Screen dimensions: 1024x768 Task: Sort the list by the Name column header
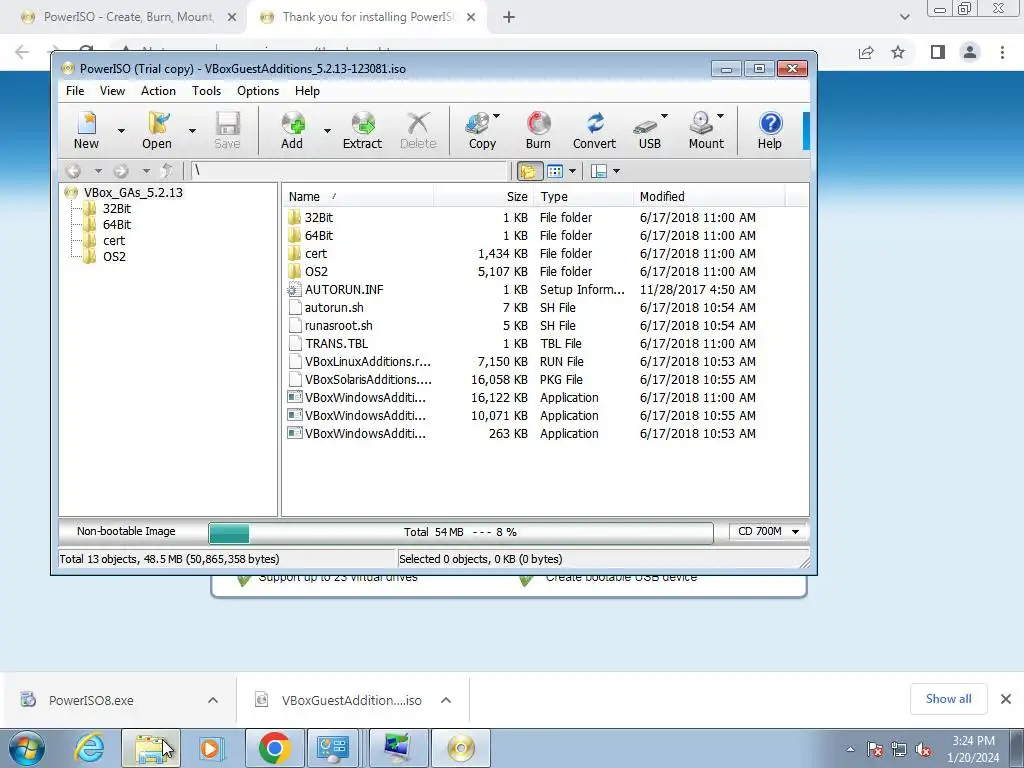(x=359, y=197)
